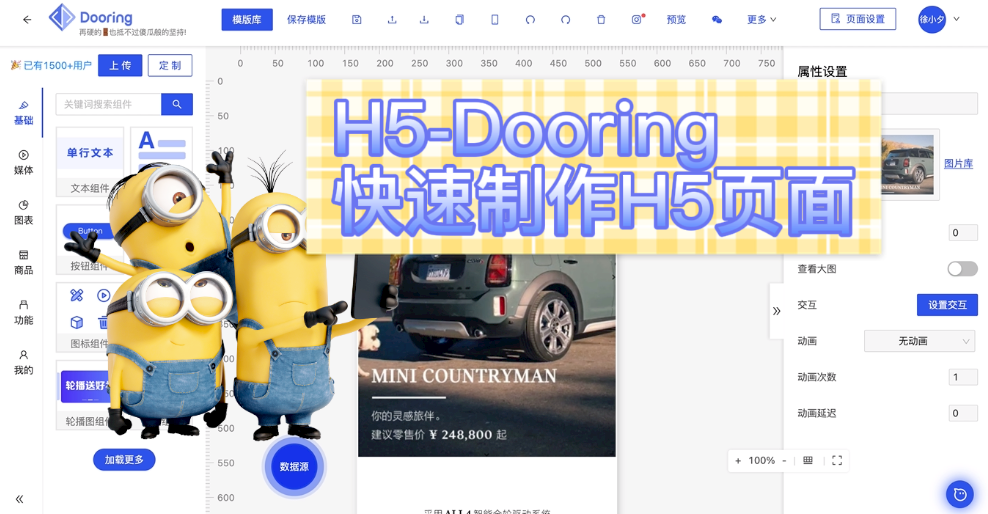Click the 设置交互 button
This screenshot has height=514, width=988.
click(947, 305)
